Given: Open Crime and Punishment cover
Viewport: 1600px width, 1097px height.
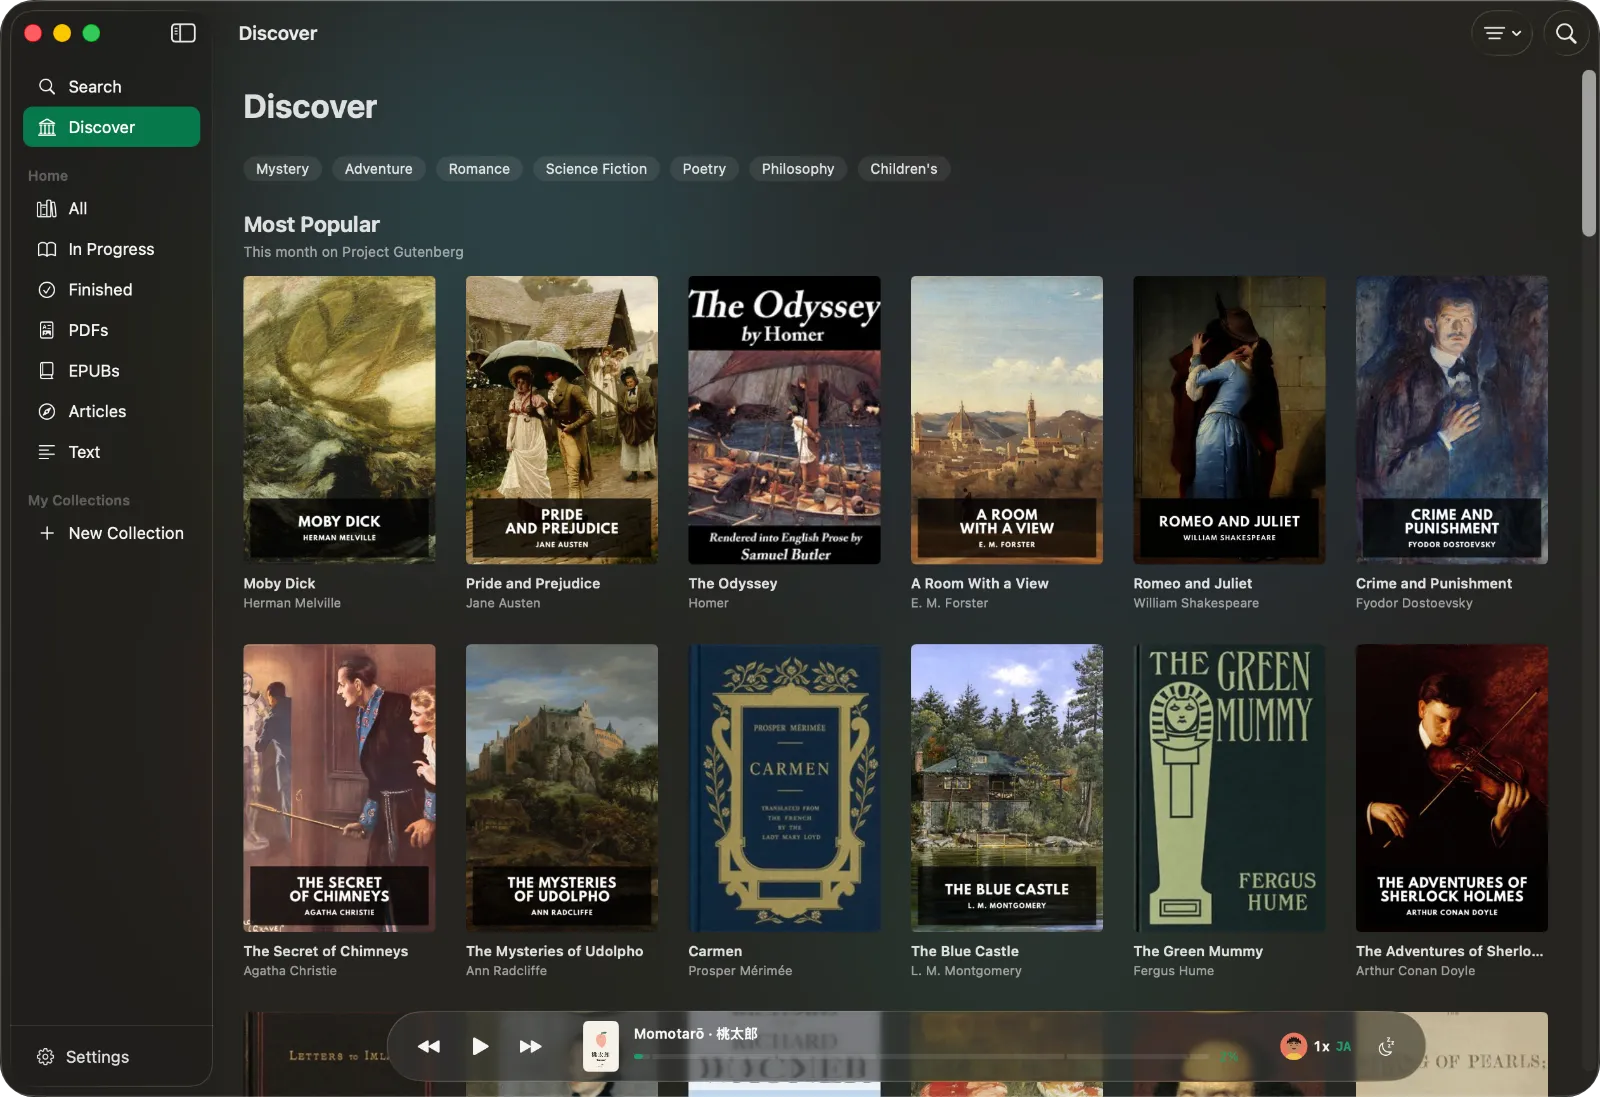Looking at the screenshot, I should coord(1452,420).
